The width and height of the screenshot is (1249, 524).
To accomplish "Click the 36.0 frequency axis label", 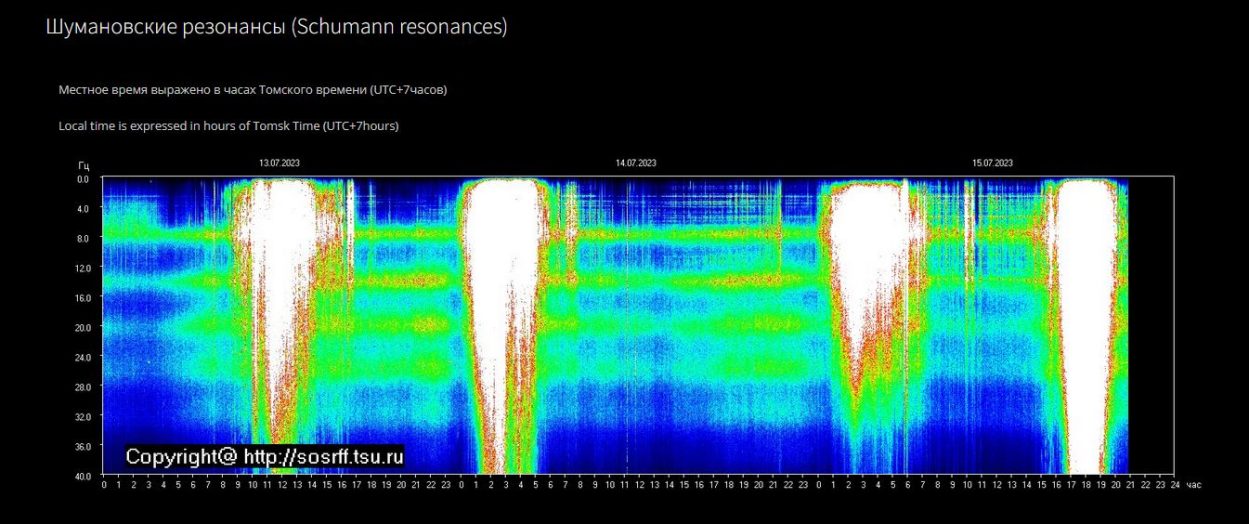I will tap(82, 446).
